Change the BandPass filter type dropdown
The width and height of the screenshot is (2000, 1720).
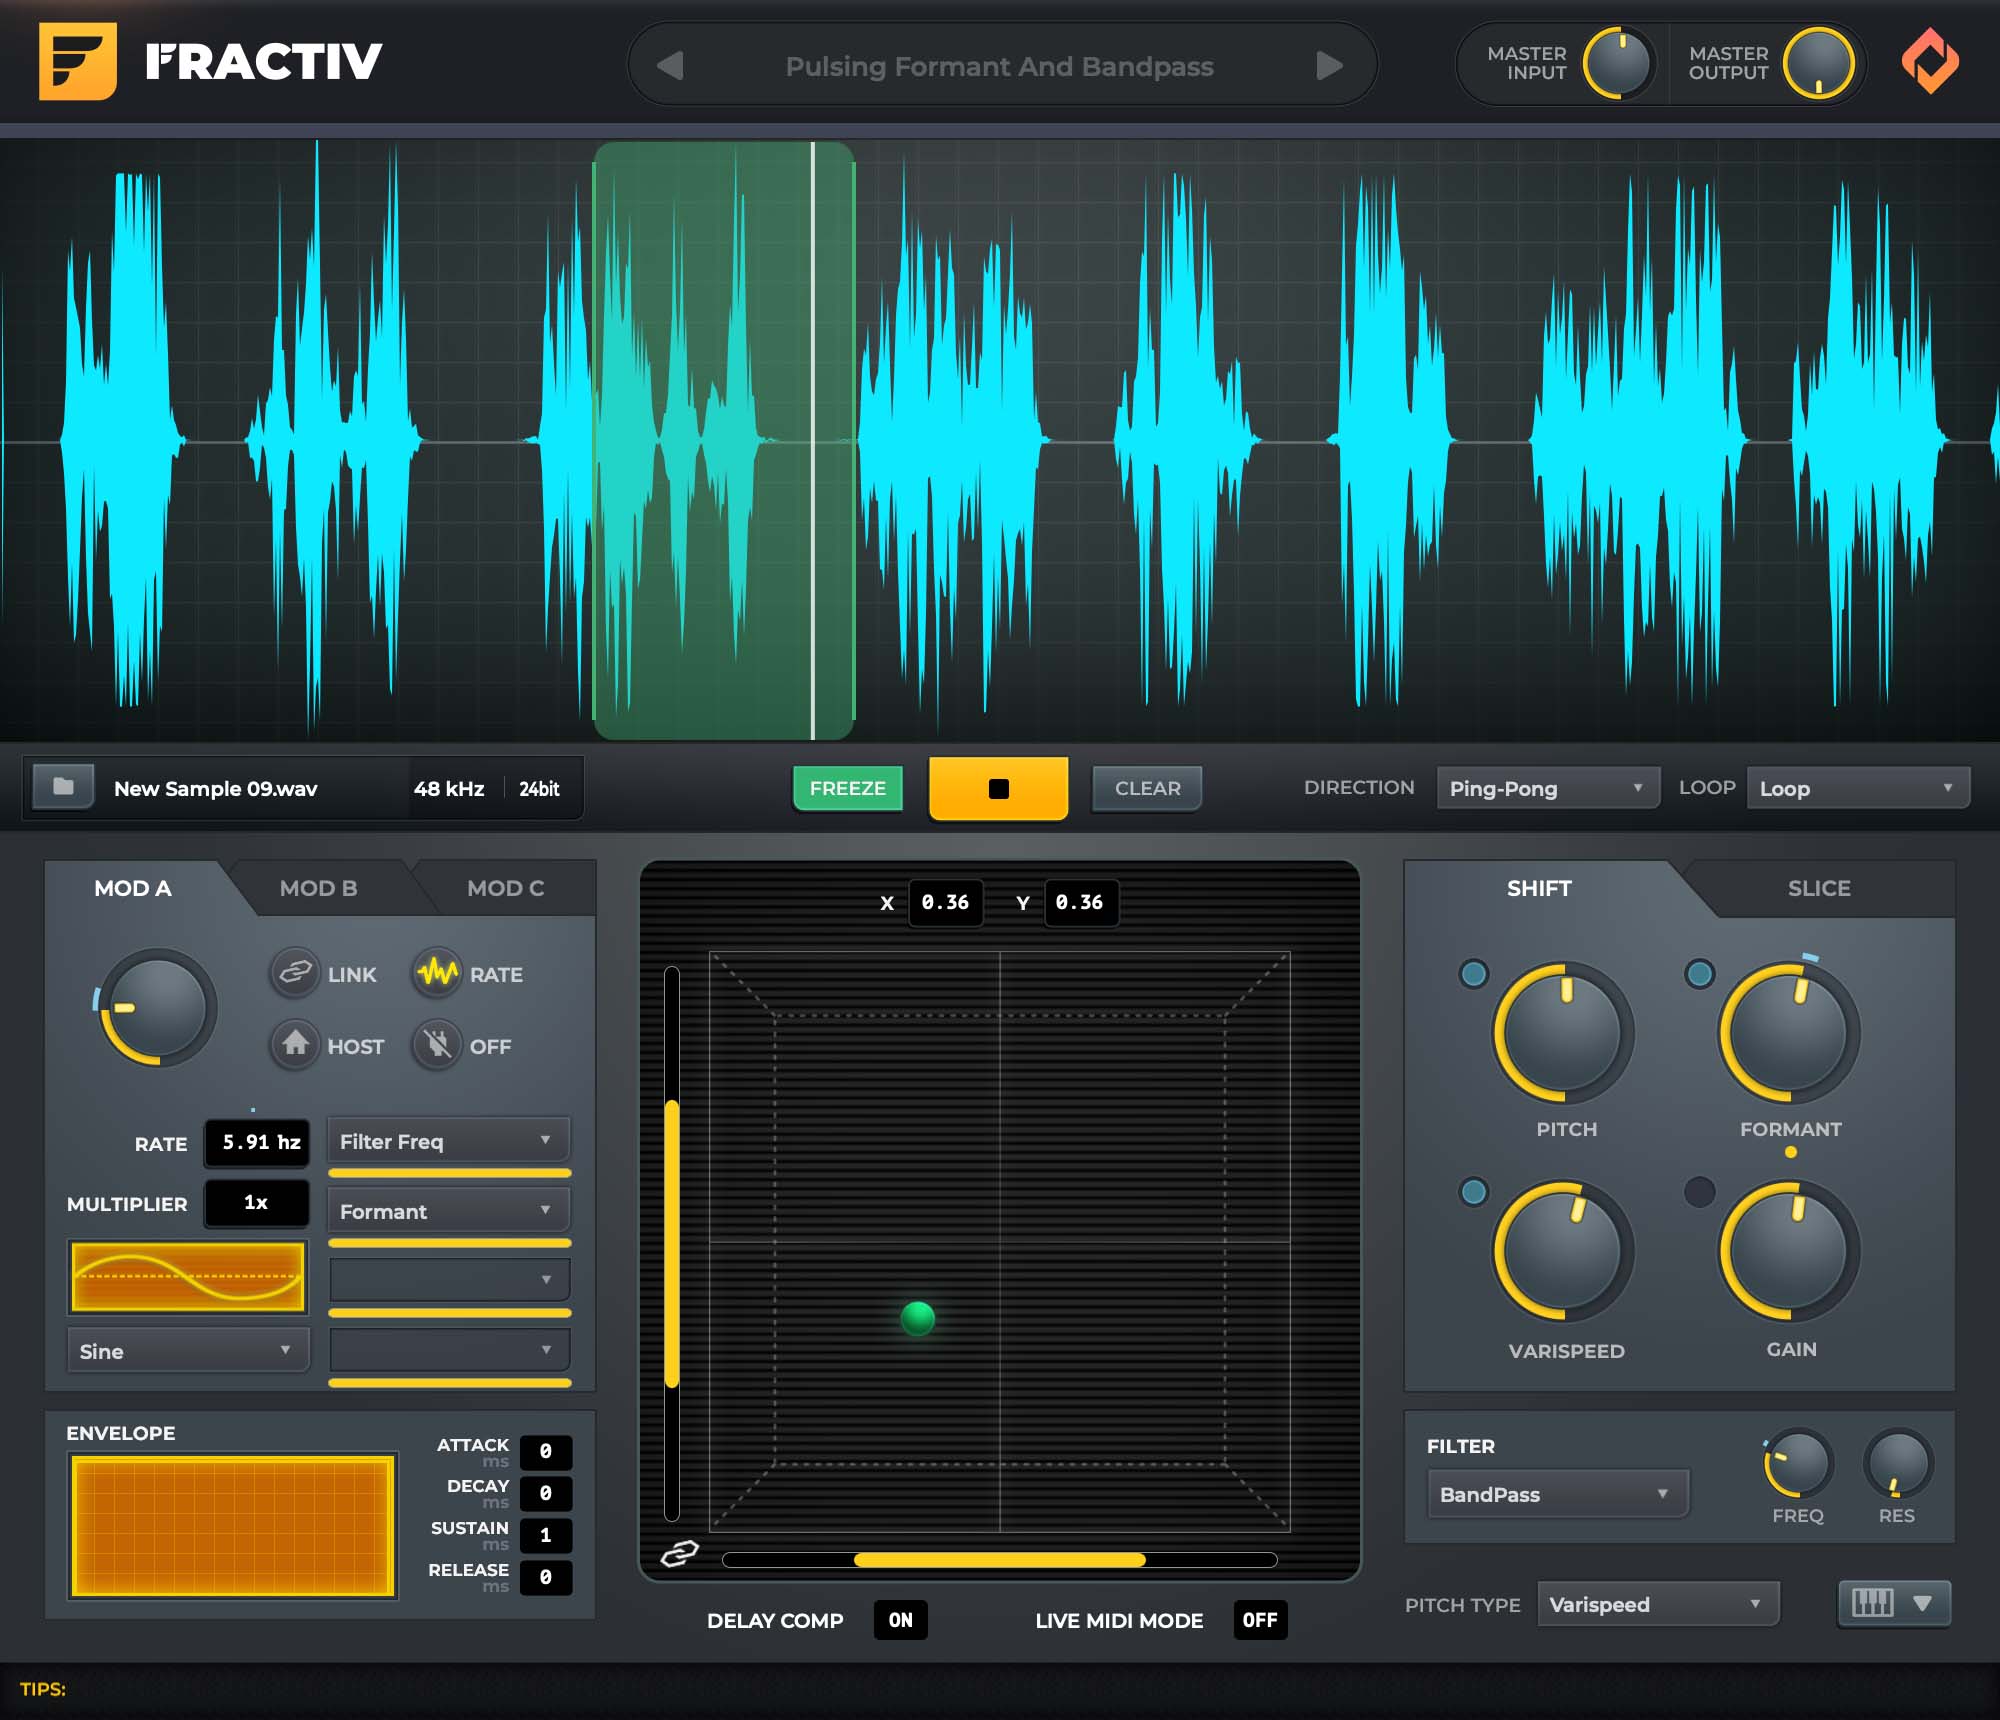click(1556, 1493)
